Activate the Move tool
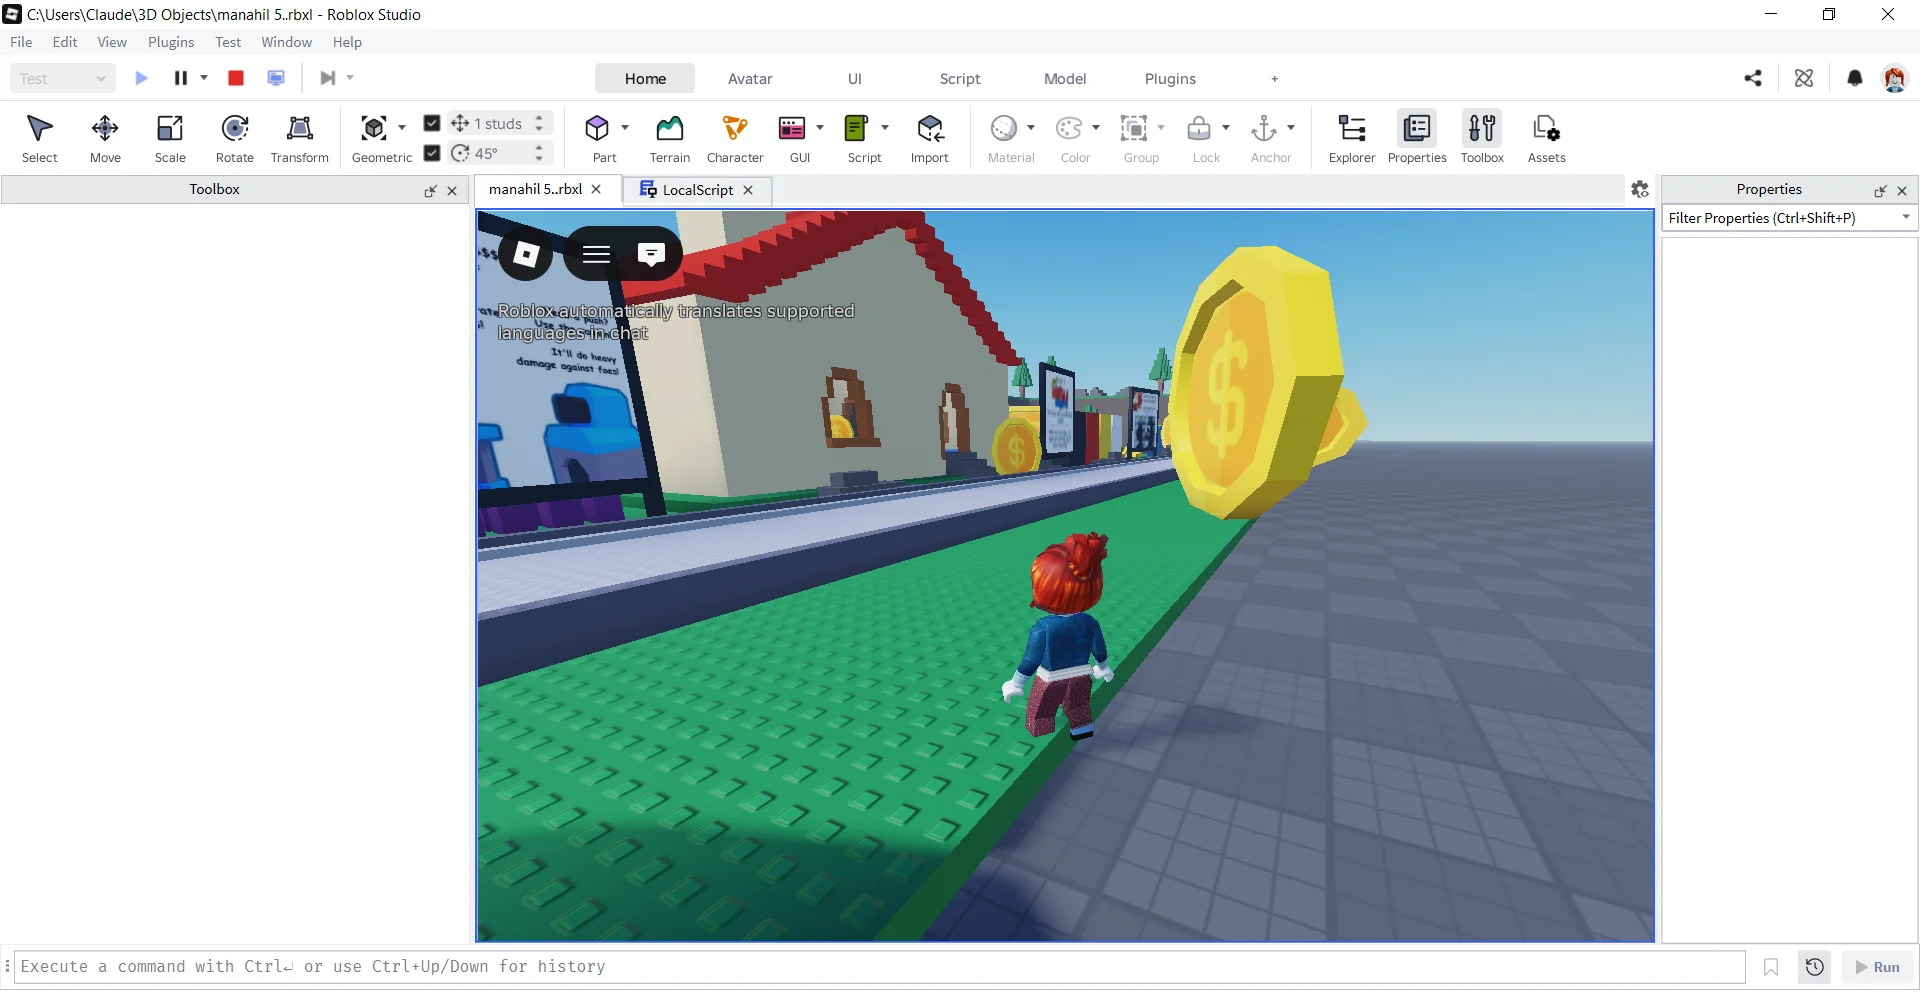Screen dimensions: 1920x1001 pyautogui.click(x=105, y=138)
